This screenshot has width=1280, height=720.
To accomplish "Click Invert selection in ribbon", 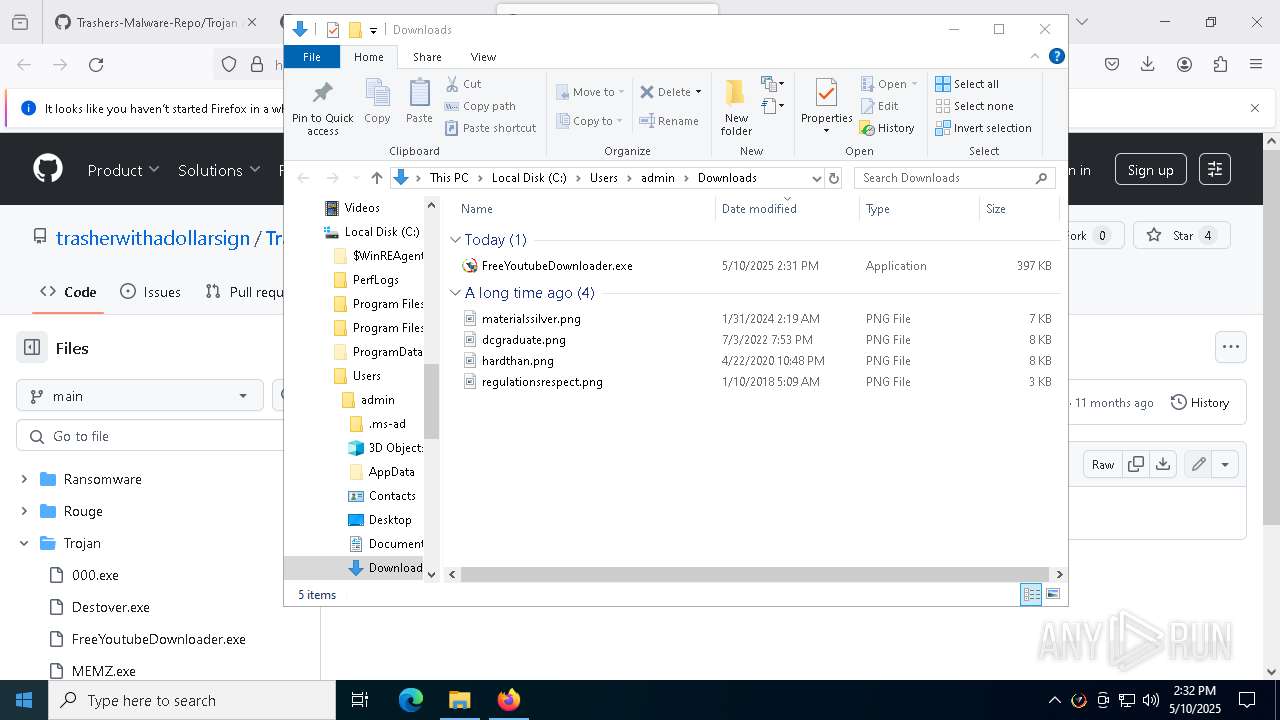I will tap(983, 128).
